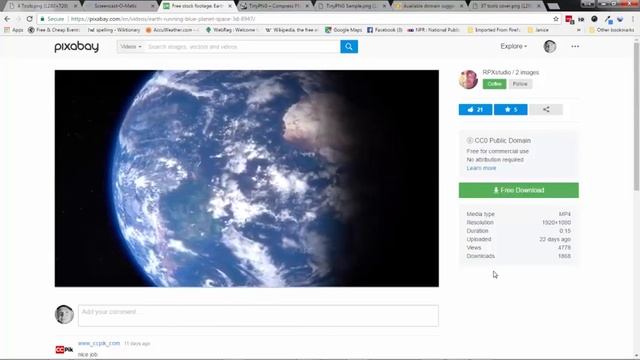Click the commenter avatar beside the comment box
This screenshot has height=360, width=640.
[x=64, y=314]
